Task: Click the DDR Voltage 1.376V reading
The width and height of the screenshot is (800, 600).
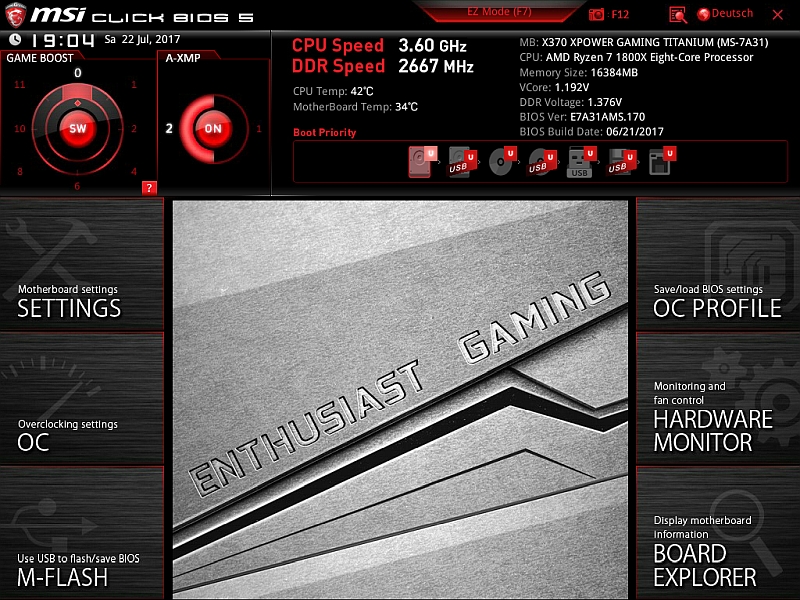Action: click(x=570, y=102)
